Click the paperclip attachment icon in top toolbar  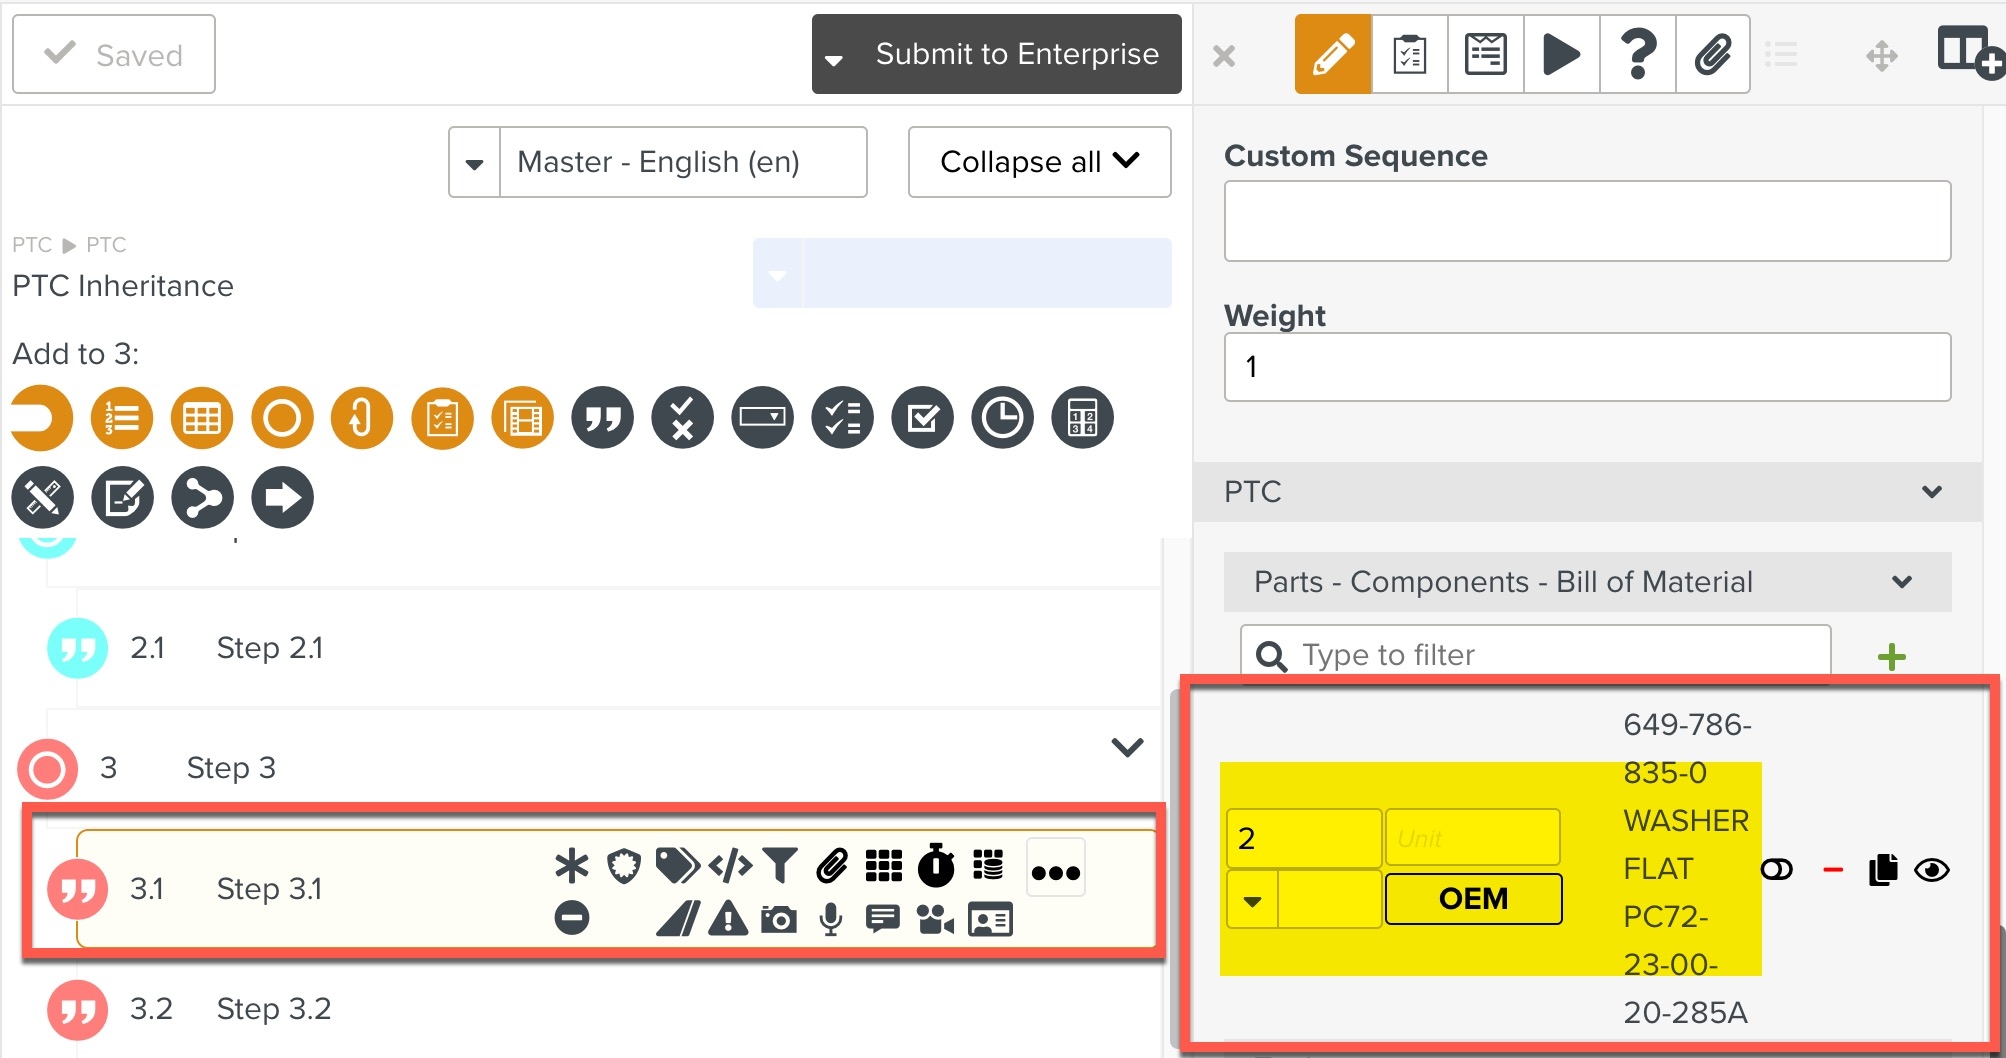pos(1712,54)
